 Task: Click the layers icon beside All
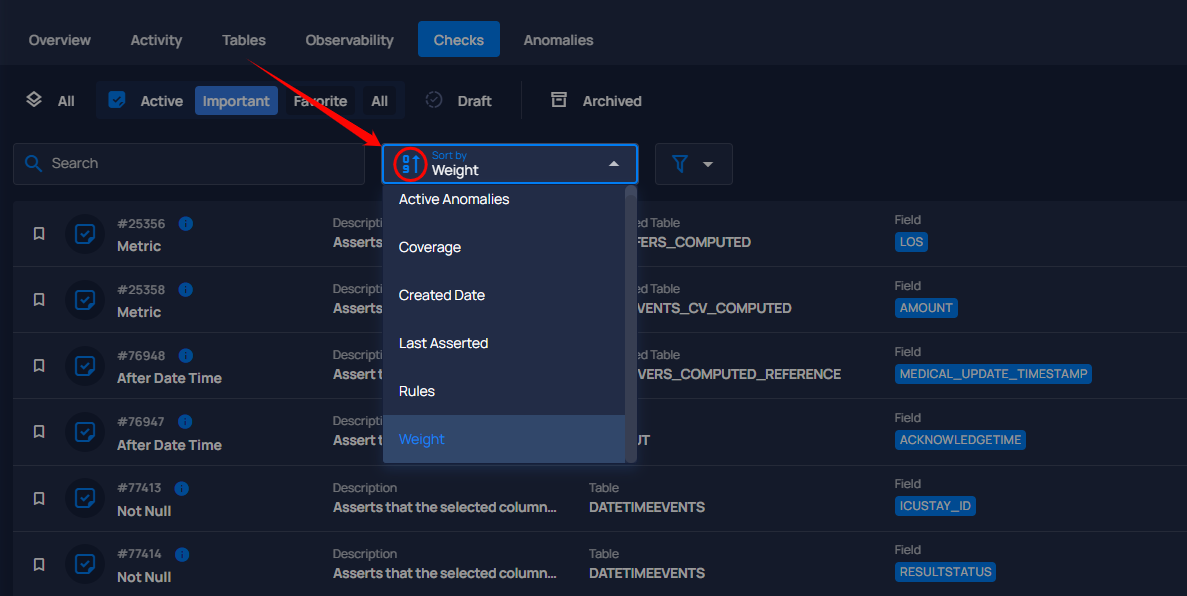point(34,100)
